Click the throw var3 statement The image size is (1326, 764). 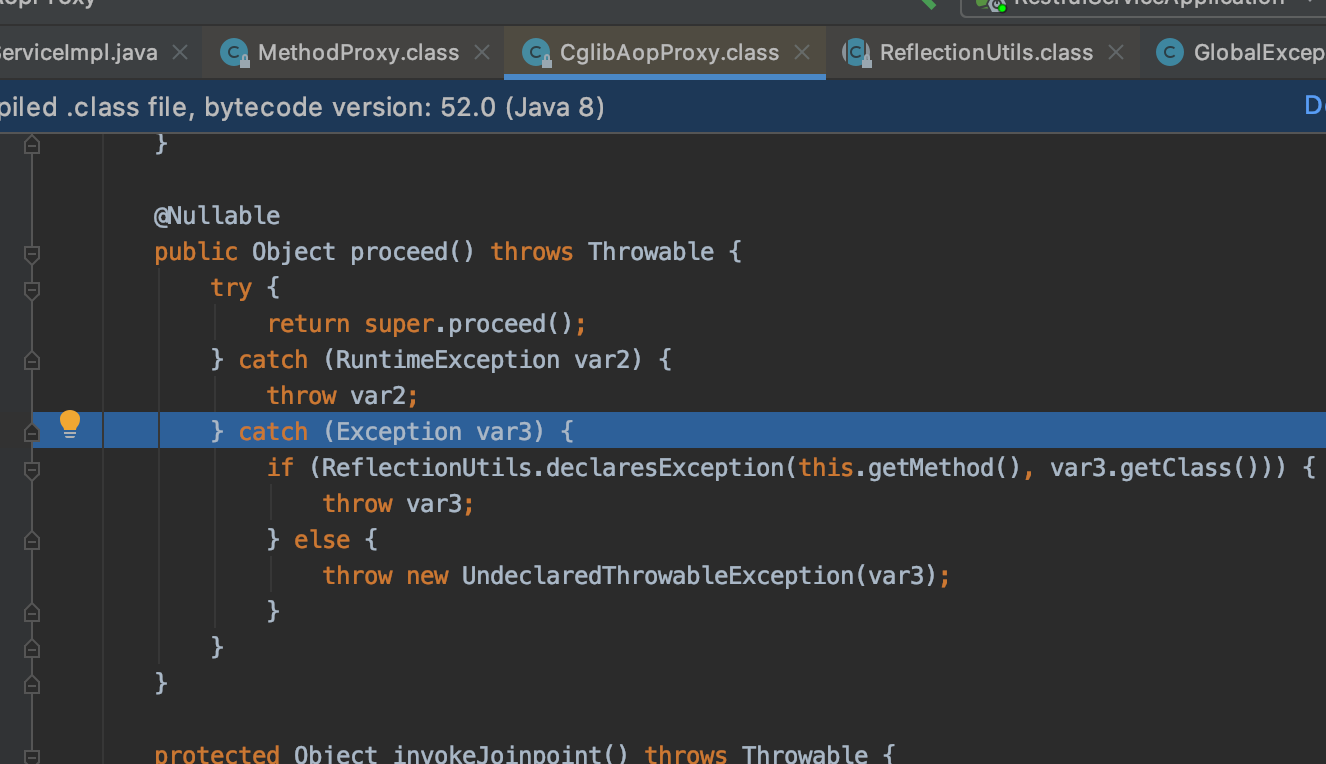(398, 504)
